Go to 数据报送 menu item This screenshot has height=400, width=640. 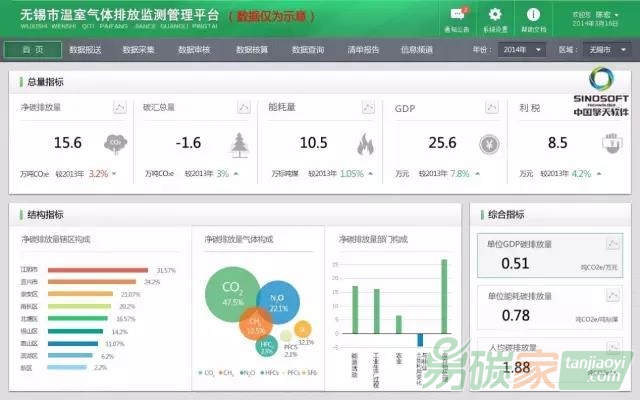85,49
